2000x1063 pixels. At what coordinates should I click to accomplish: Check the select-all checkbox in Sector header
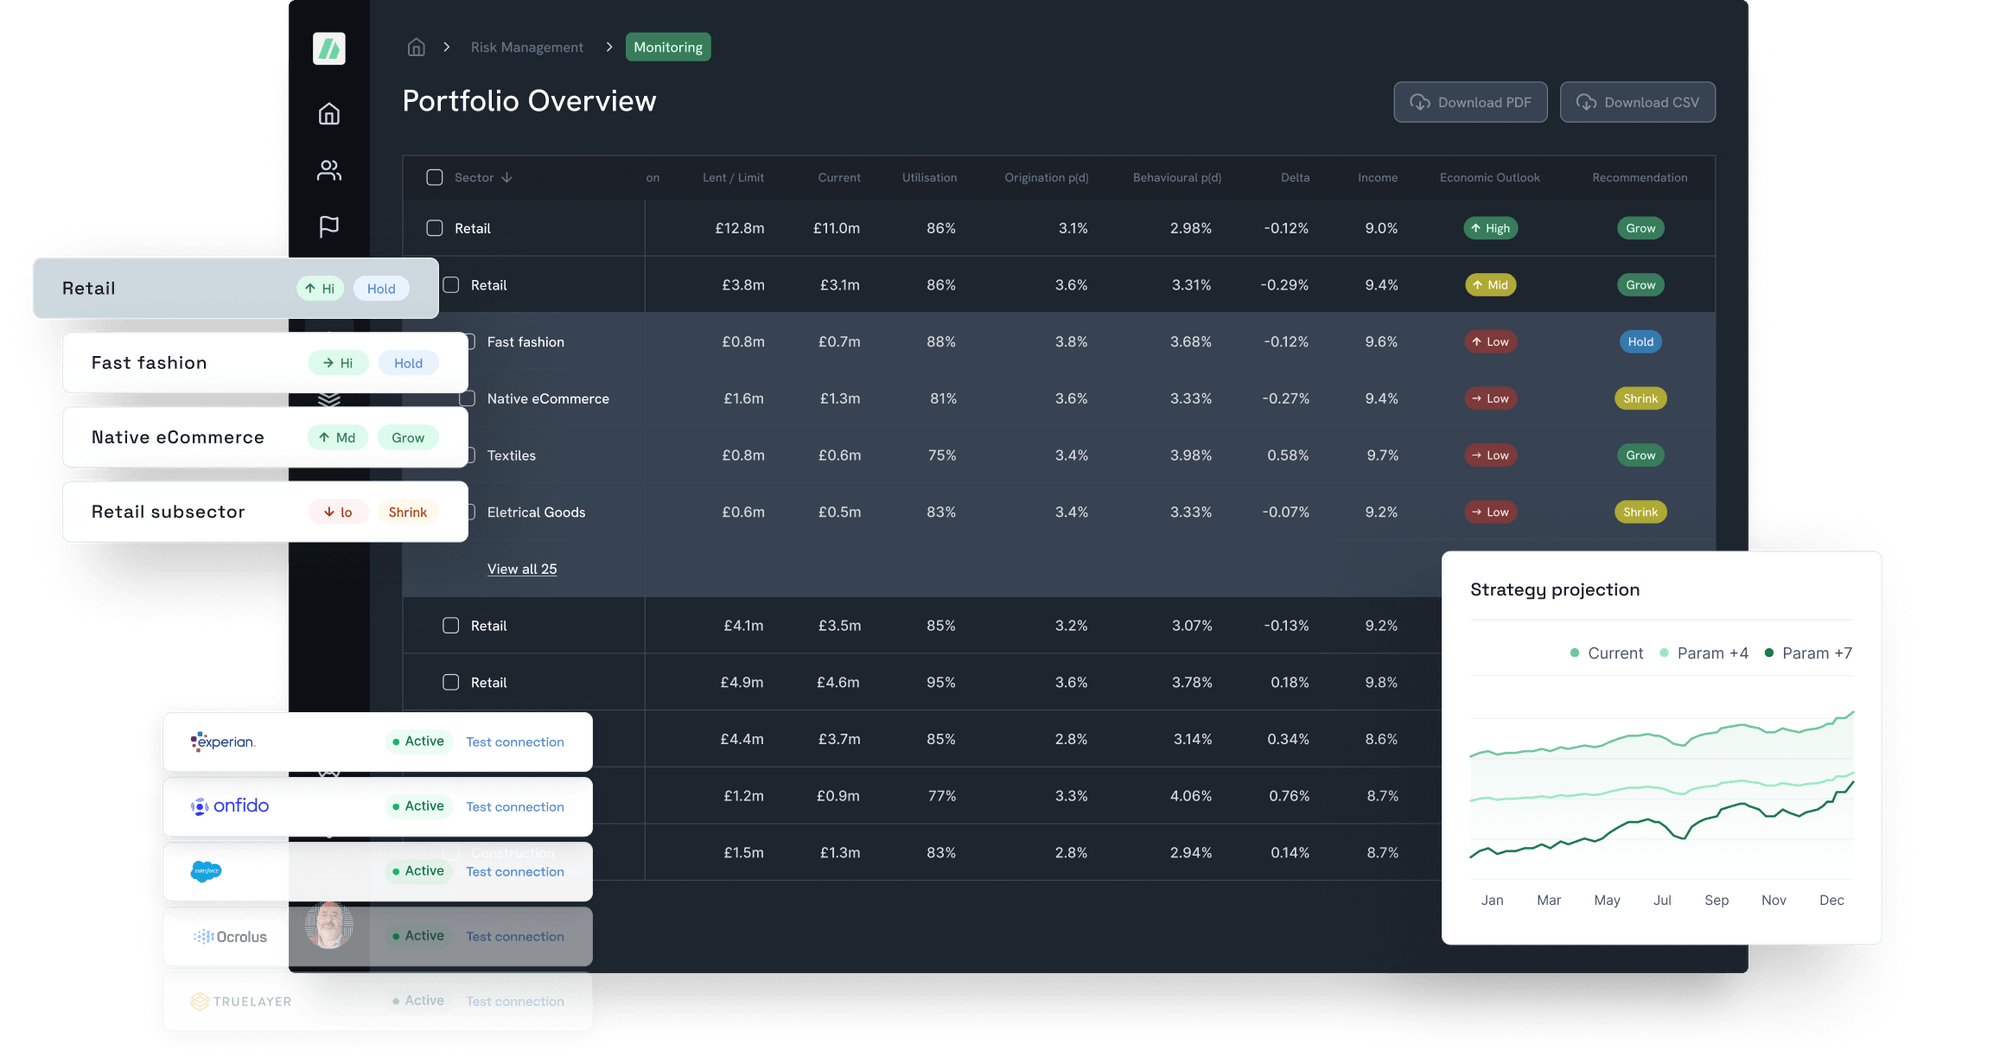pos(435,177)
